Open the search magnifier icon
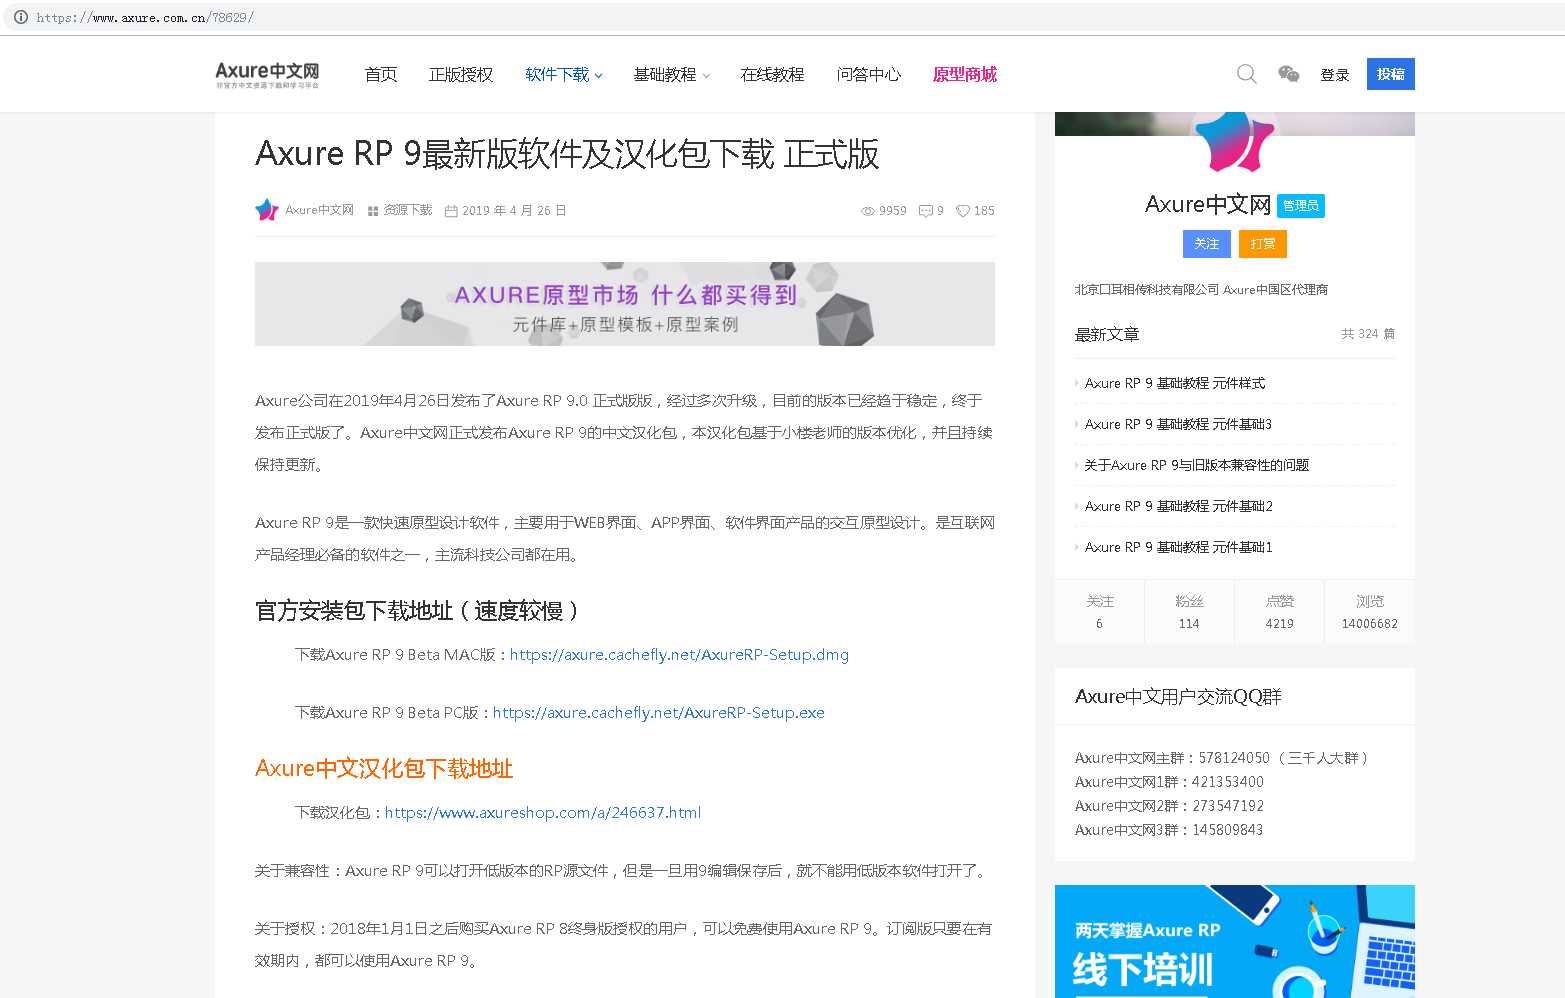The image size is (1565, 998). click(1246, 74)
